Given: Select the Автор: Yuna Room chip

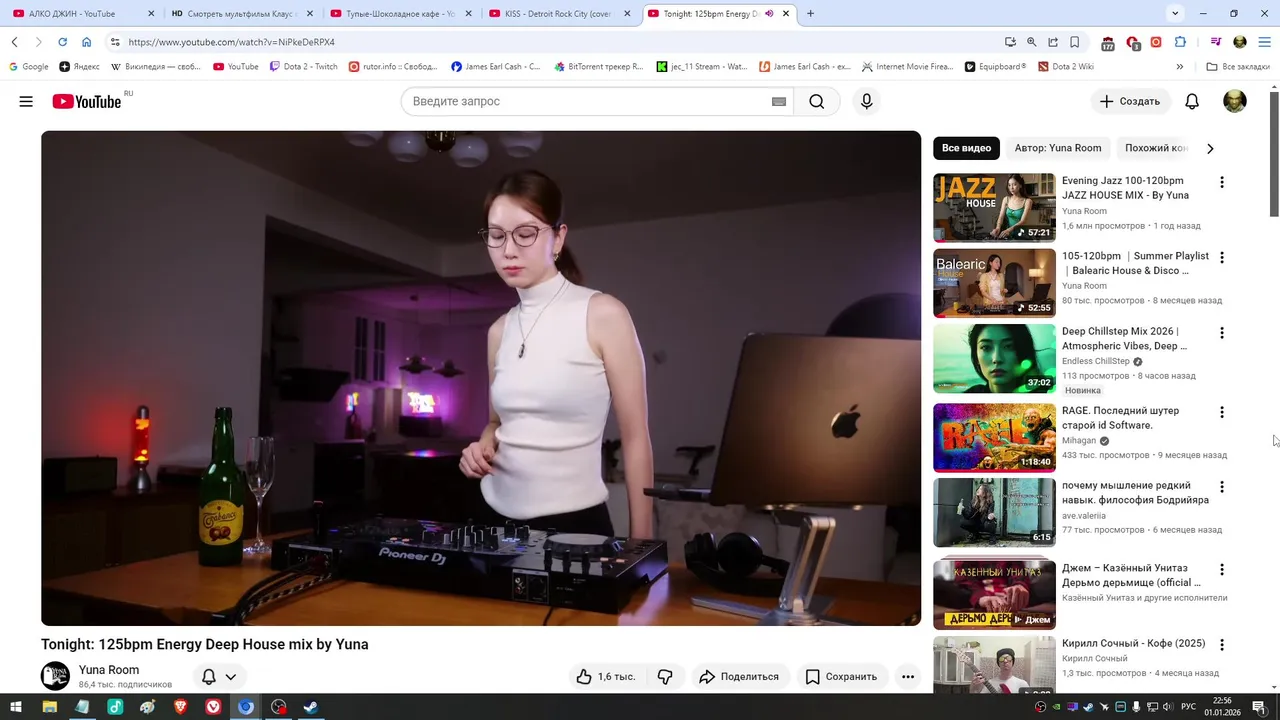Looking at the screenshot, I should point(1058,148).
